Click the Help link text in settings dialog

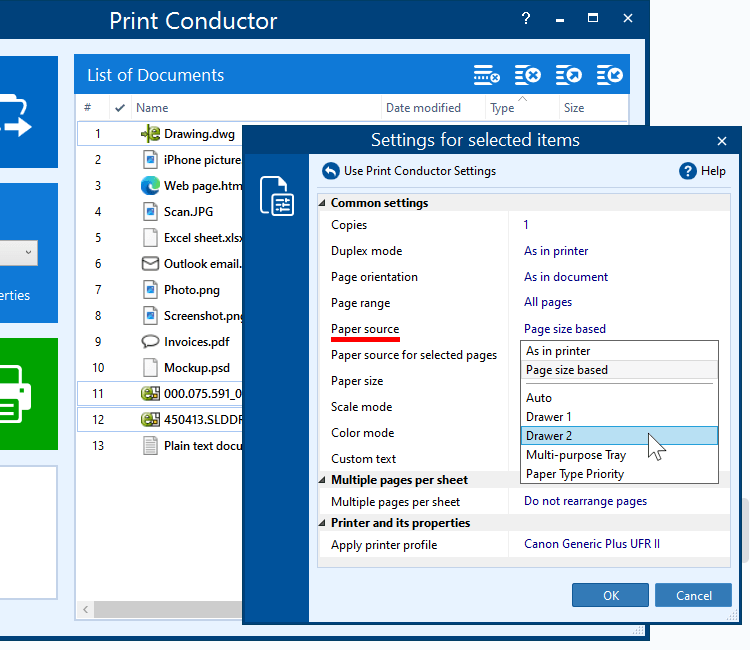click(x=713, y=171)
